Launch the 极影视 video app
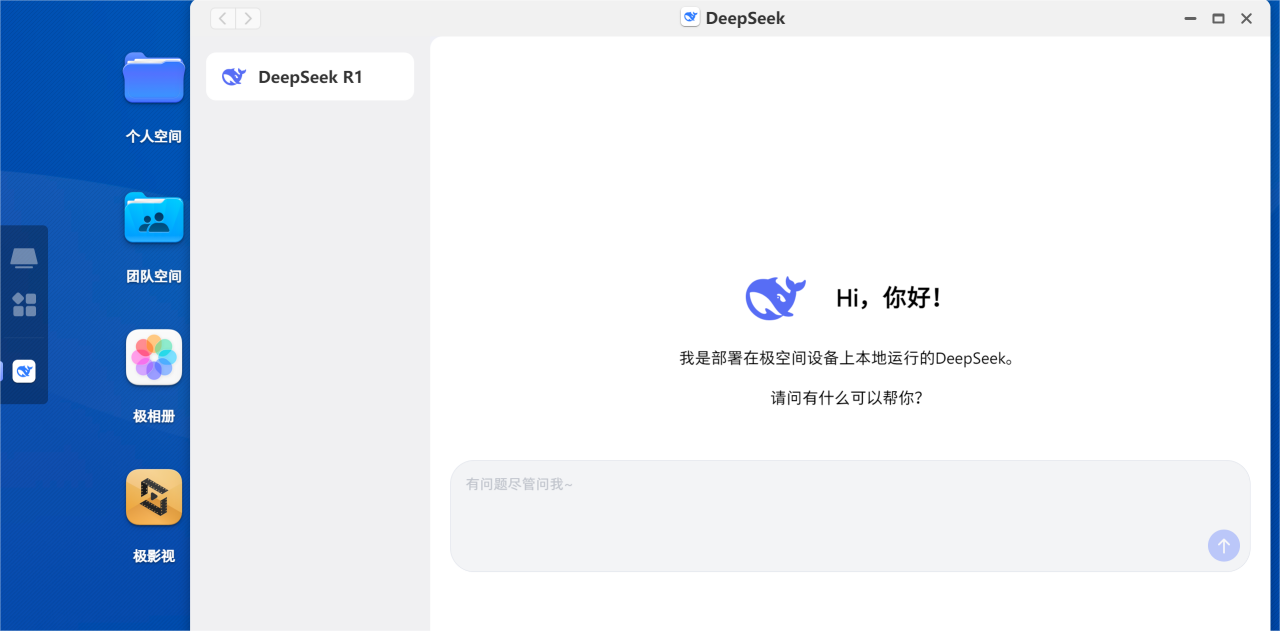This screenshot has height=631, width=1280. click(x=154, y=497)
